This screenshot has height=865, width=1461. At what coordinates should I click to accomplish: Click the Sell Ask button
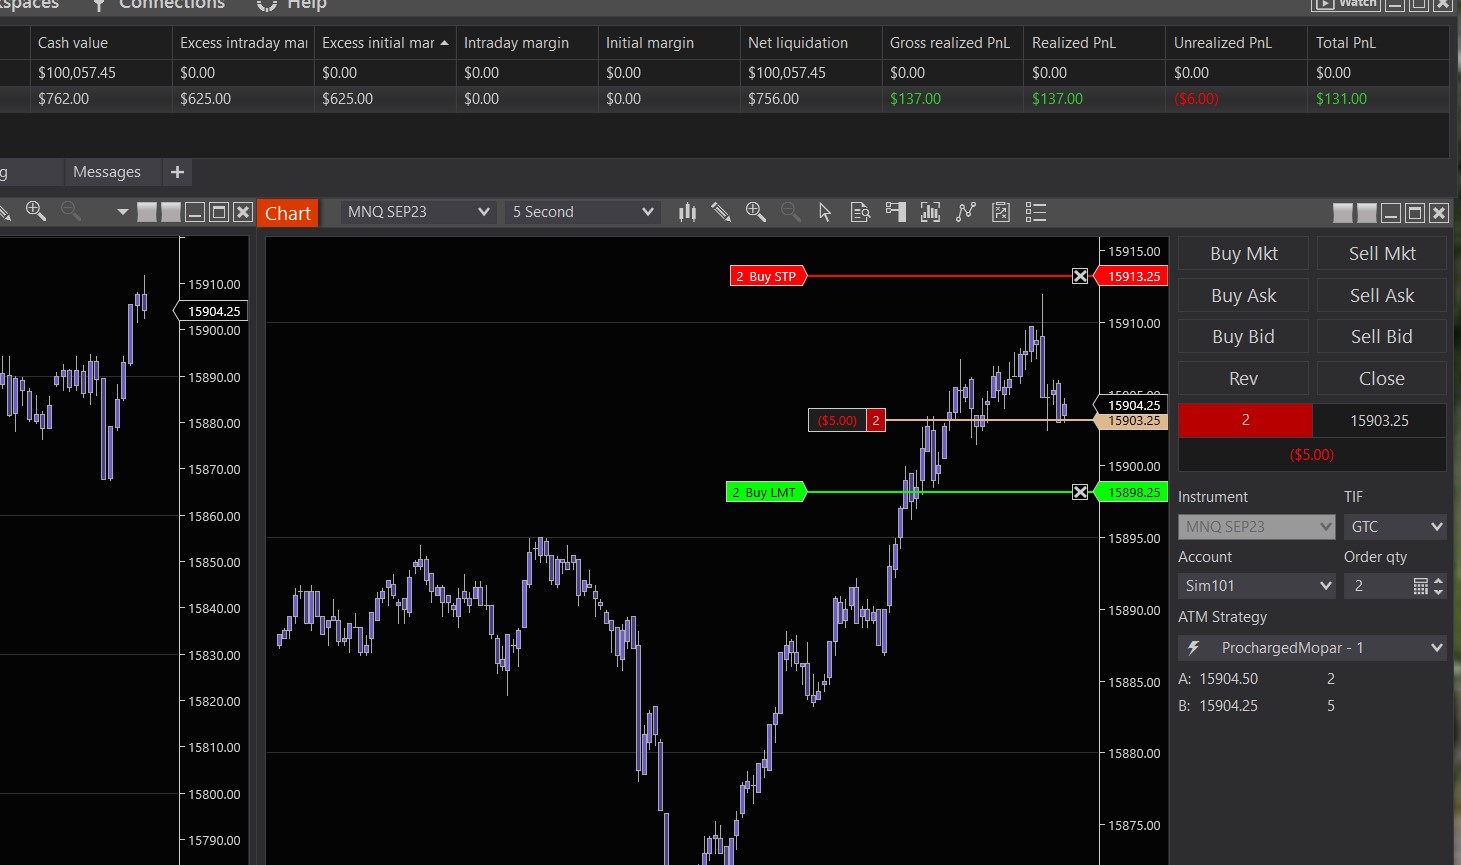coord(1382,296)
